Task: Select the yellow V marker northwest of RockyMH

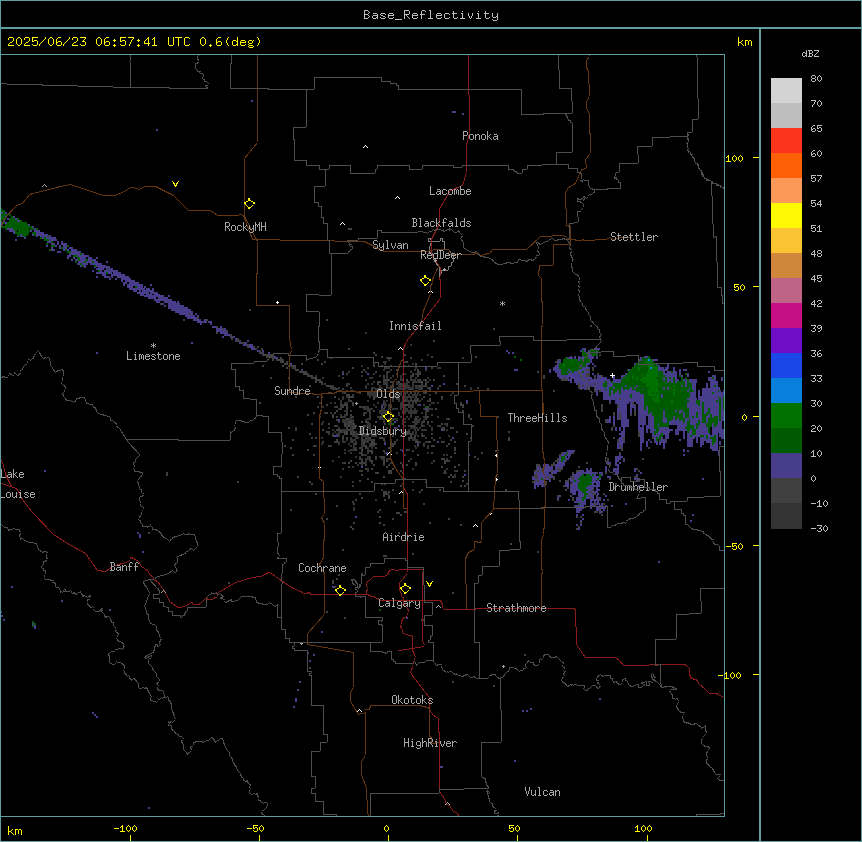Action: (x=175, y=184)
